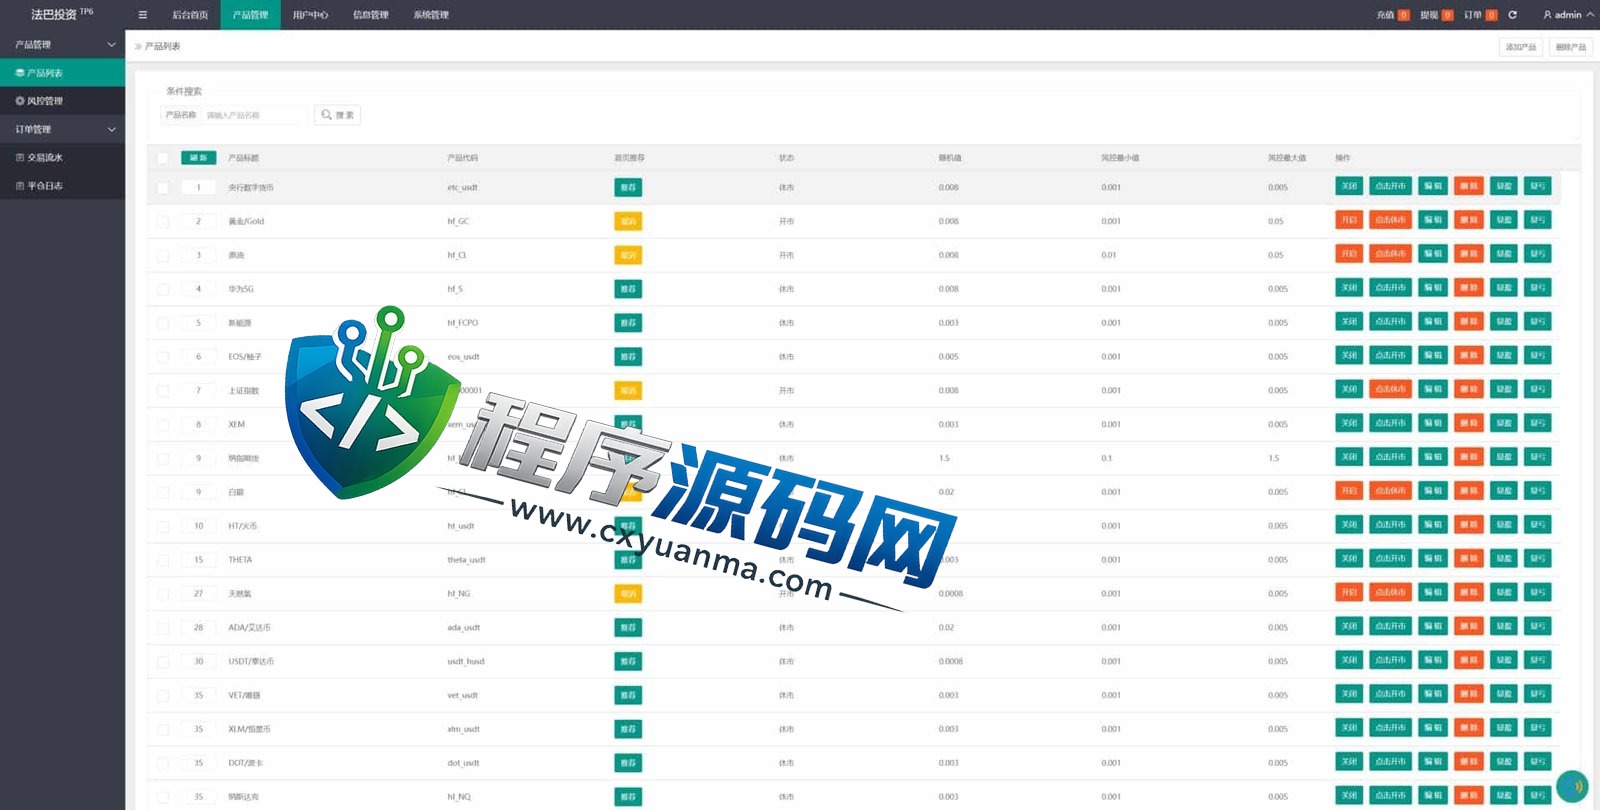
Task: Click 关闭 in the xlm_usdt row
Action: [1349, 728]
